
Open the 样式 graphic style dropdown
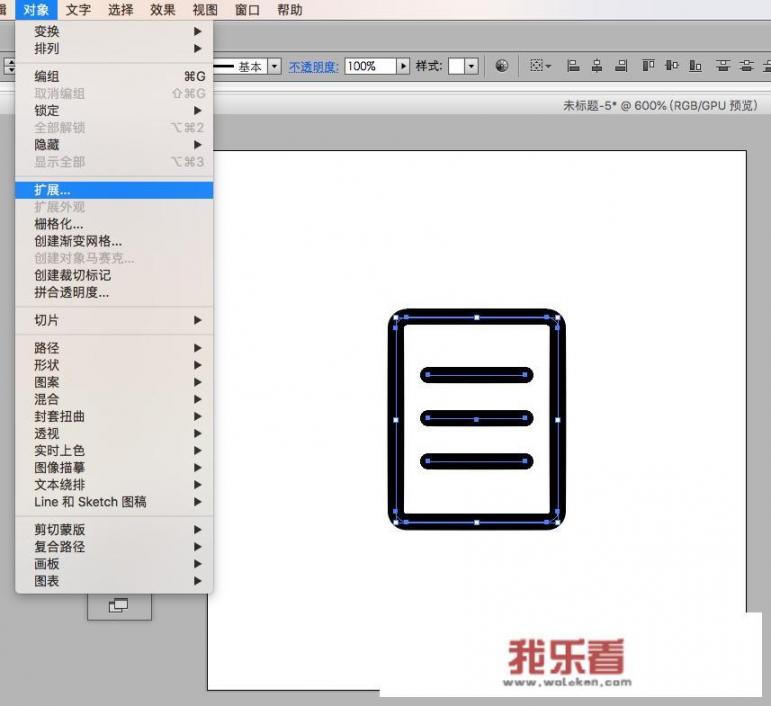tap(472, 66)
